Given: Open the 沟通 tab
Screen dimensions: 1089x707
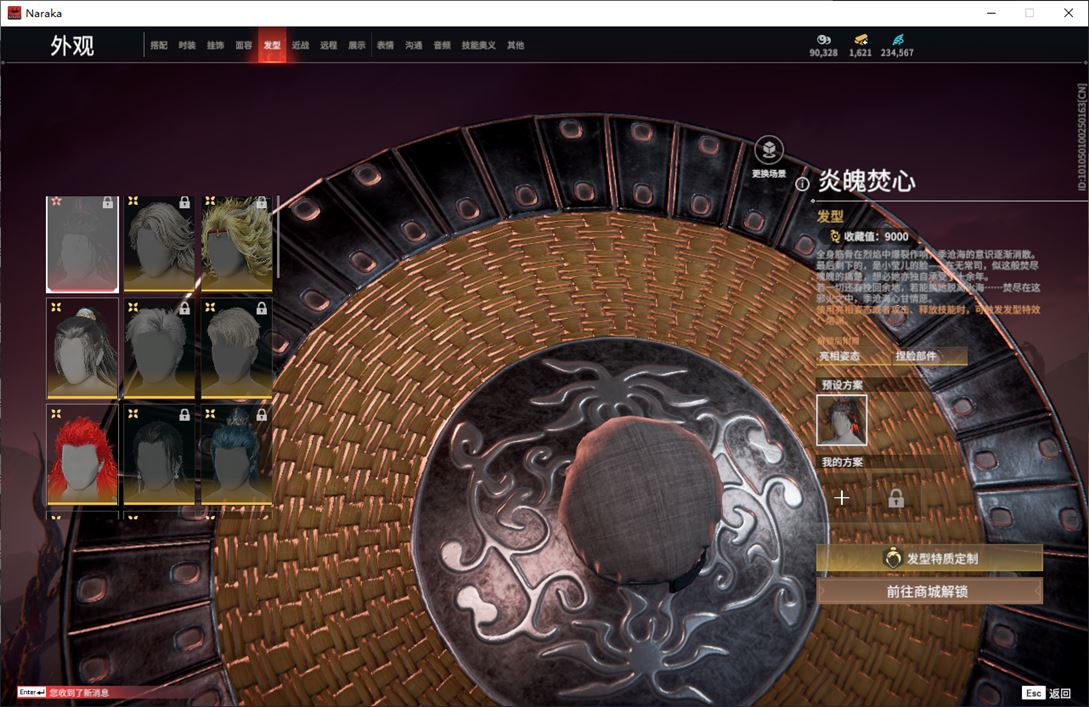Looking at the screenshot, I should coord(414,45).
